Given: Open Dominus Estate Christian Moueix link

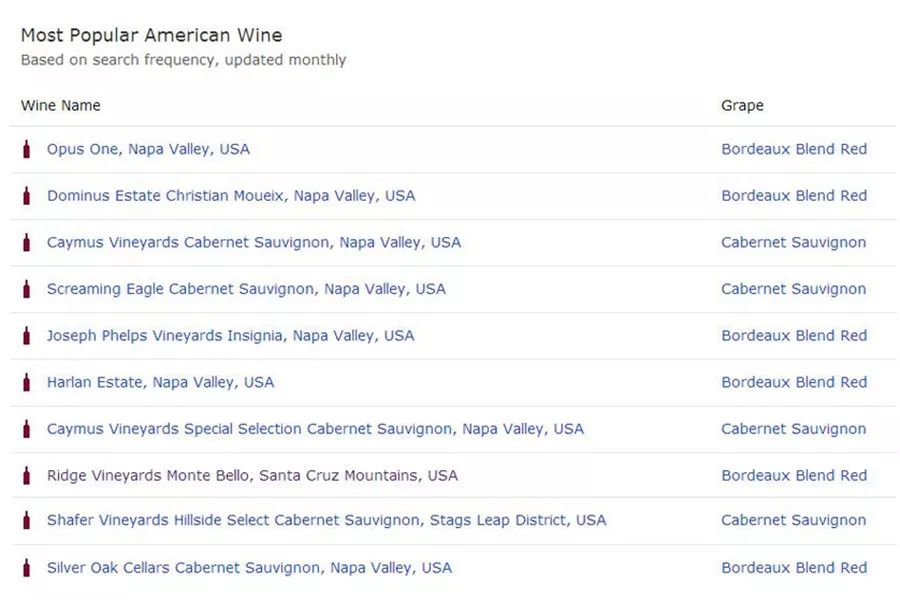Looking at the screenshot, I should (231, 196).
